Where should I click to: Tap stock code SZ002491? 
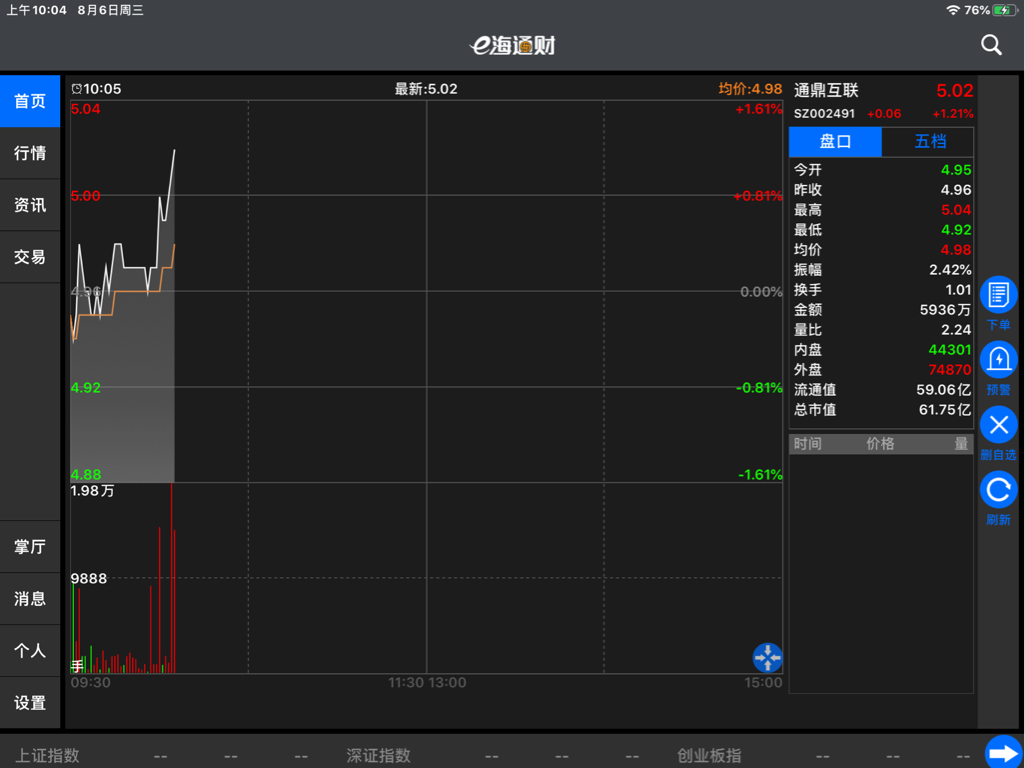coord(824,114)
